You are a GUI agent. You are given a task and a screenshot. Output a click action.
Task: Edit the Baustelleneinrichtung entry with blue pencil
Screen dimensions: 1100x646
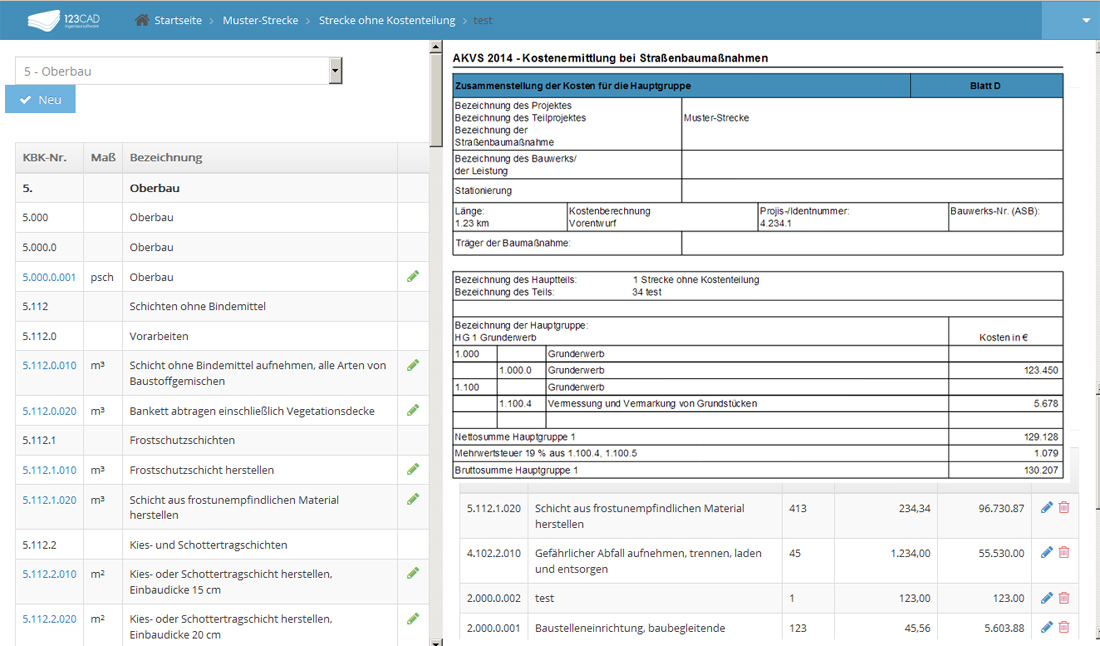click(1047, 627)
